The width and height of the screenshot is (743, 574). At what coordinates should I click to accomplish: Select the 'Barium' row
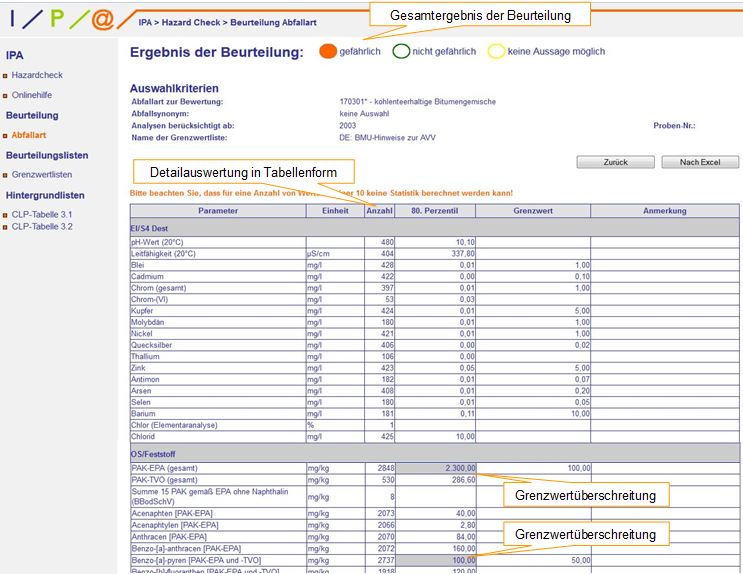[435, 413]
